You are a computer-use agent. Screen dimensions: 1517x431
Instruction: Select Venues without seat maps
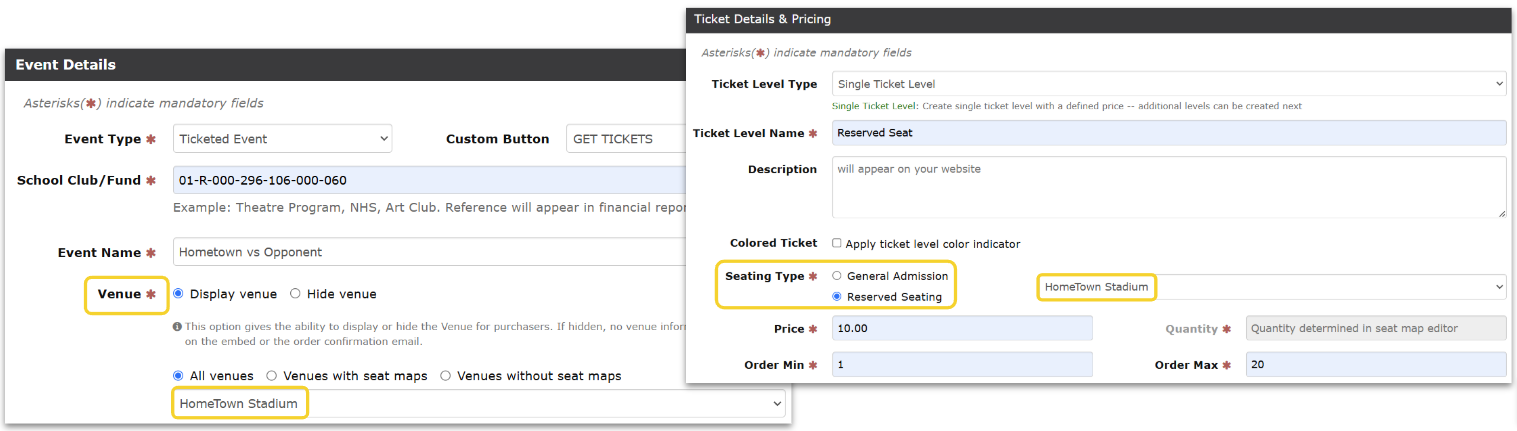pos(446,376)
